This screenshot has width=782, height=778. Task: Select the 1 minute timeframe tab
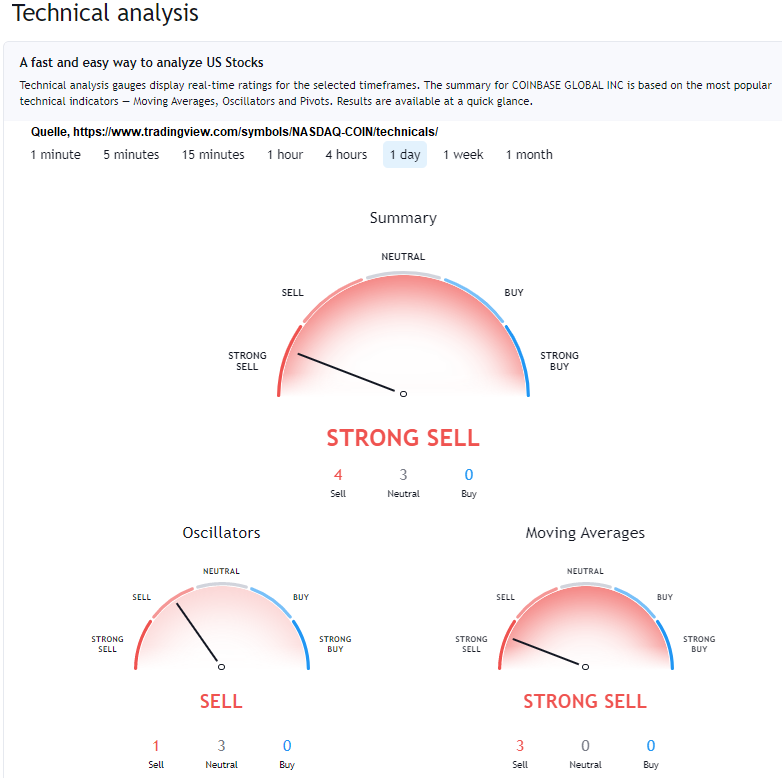pyautogui.click(x=56, y=155)
